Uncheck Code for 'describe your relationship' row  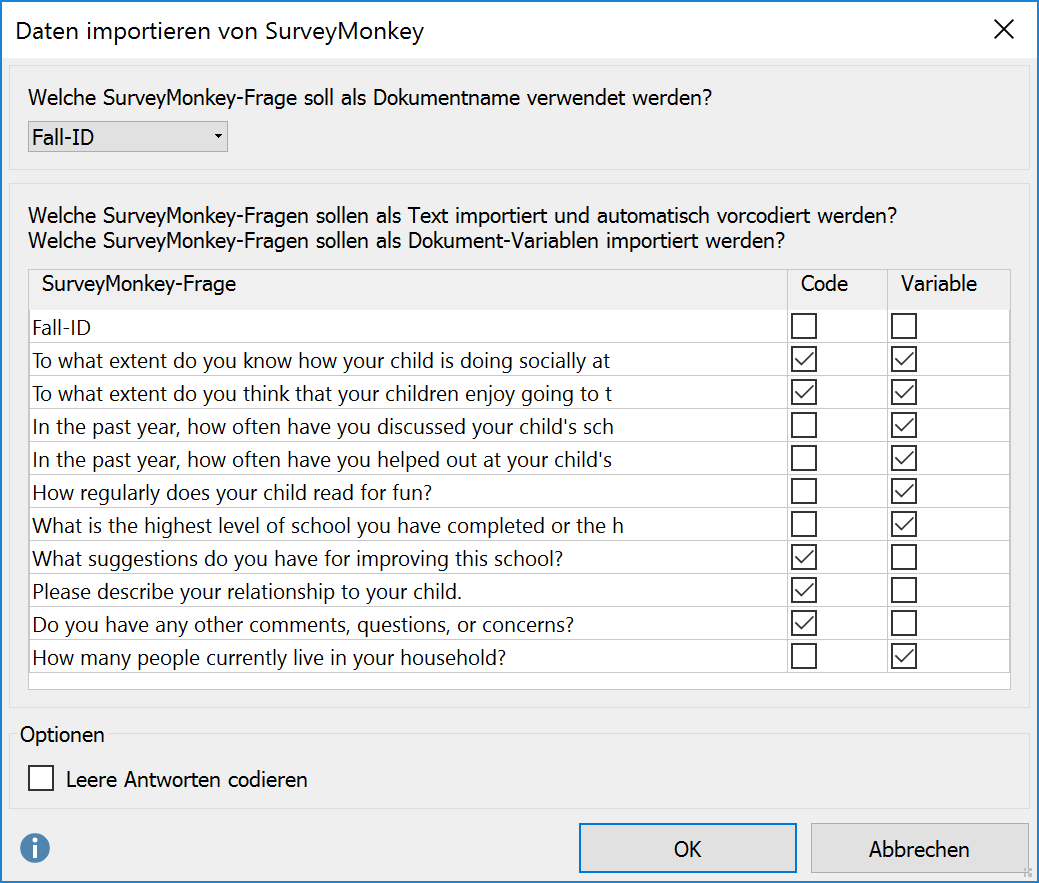pyautogui.click(x=804, y=590)
